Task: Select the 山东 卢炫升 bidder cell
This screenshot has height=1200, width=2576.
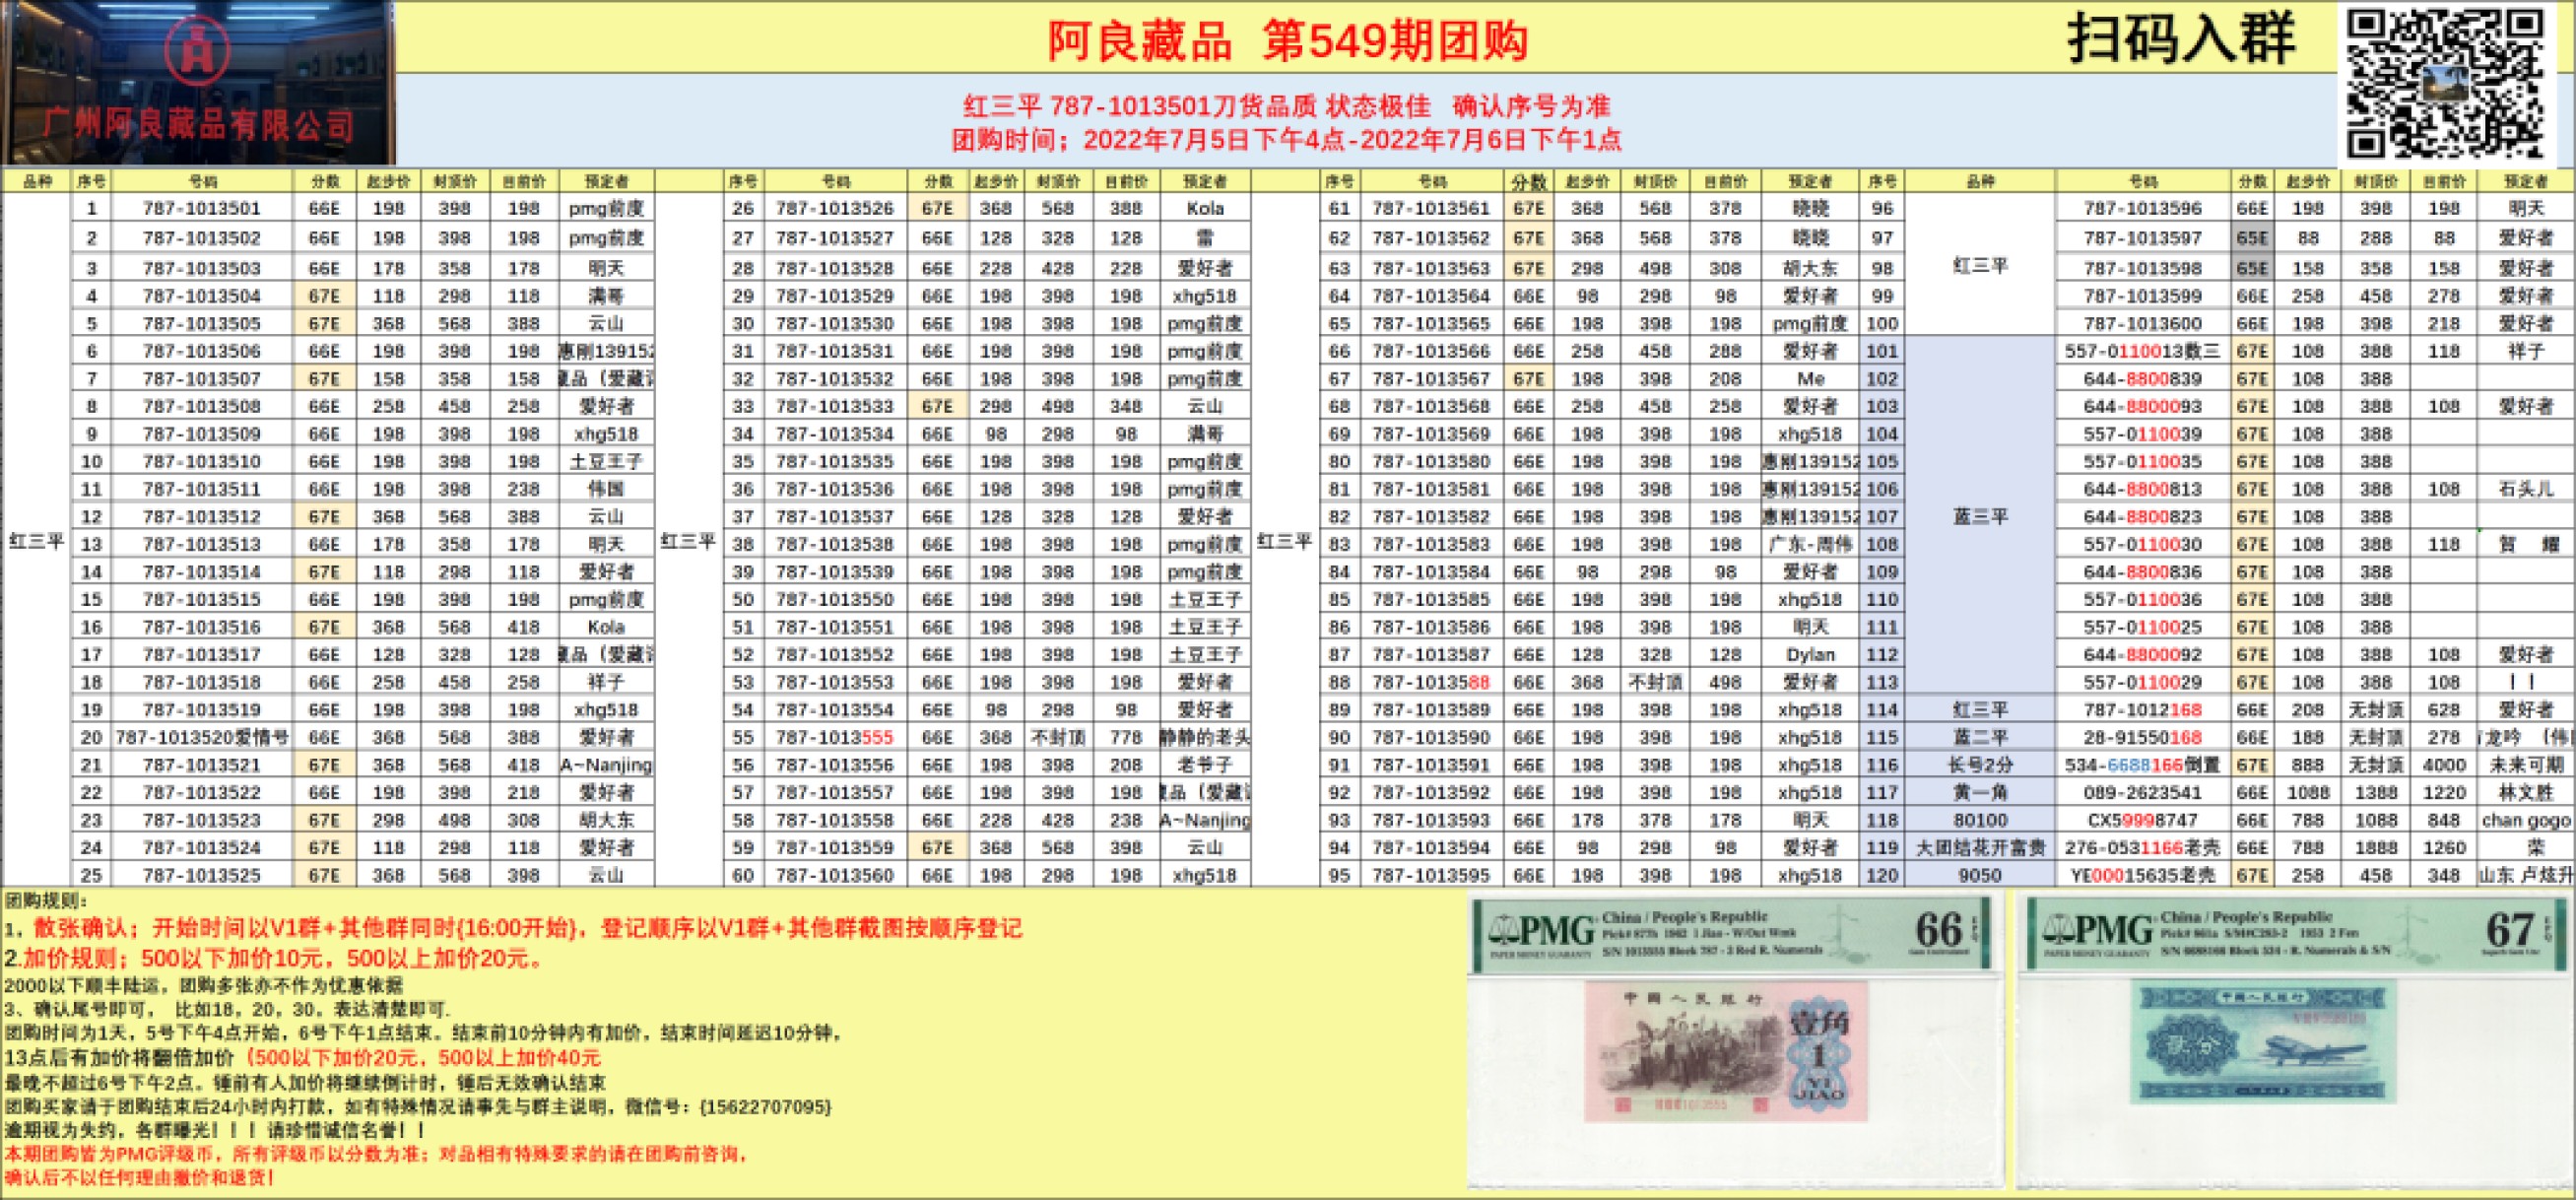Action: [x=2526, y=875]
